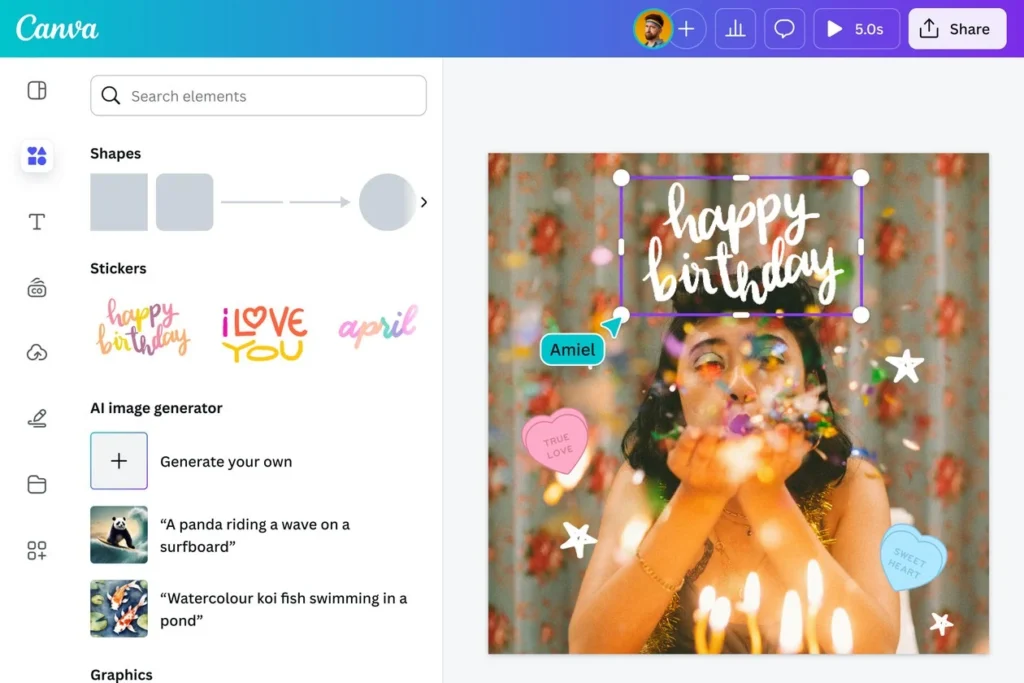Open the comments bubble in the top bar
1024x683 pixels.
[784, 28]
